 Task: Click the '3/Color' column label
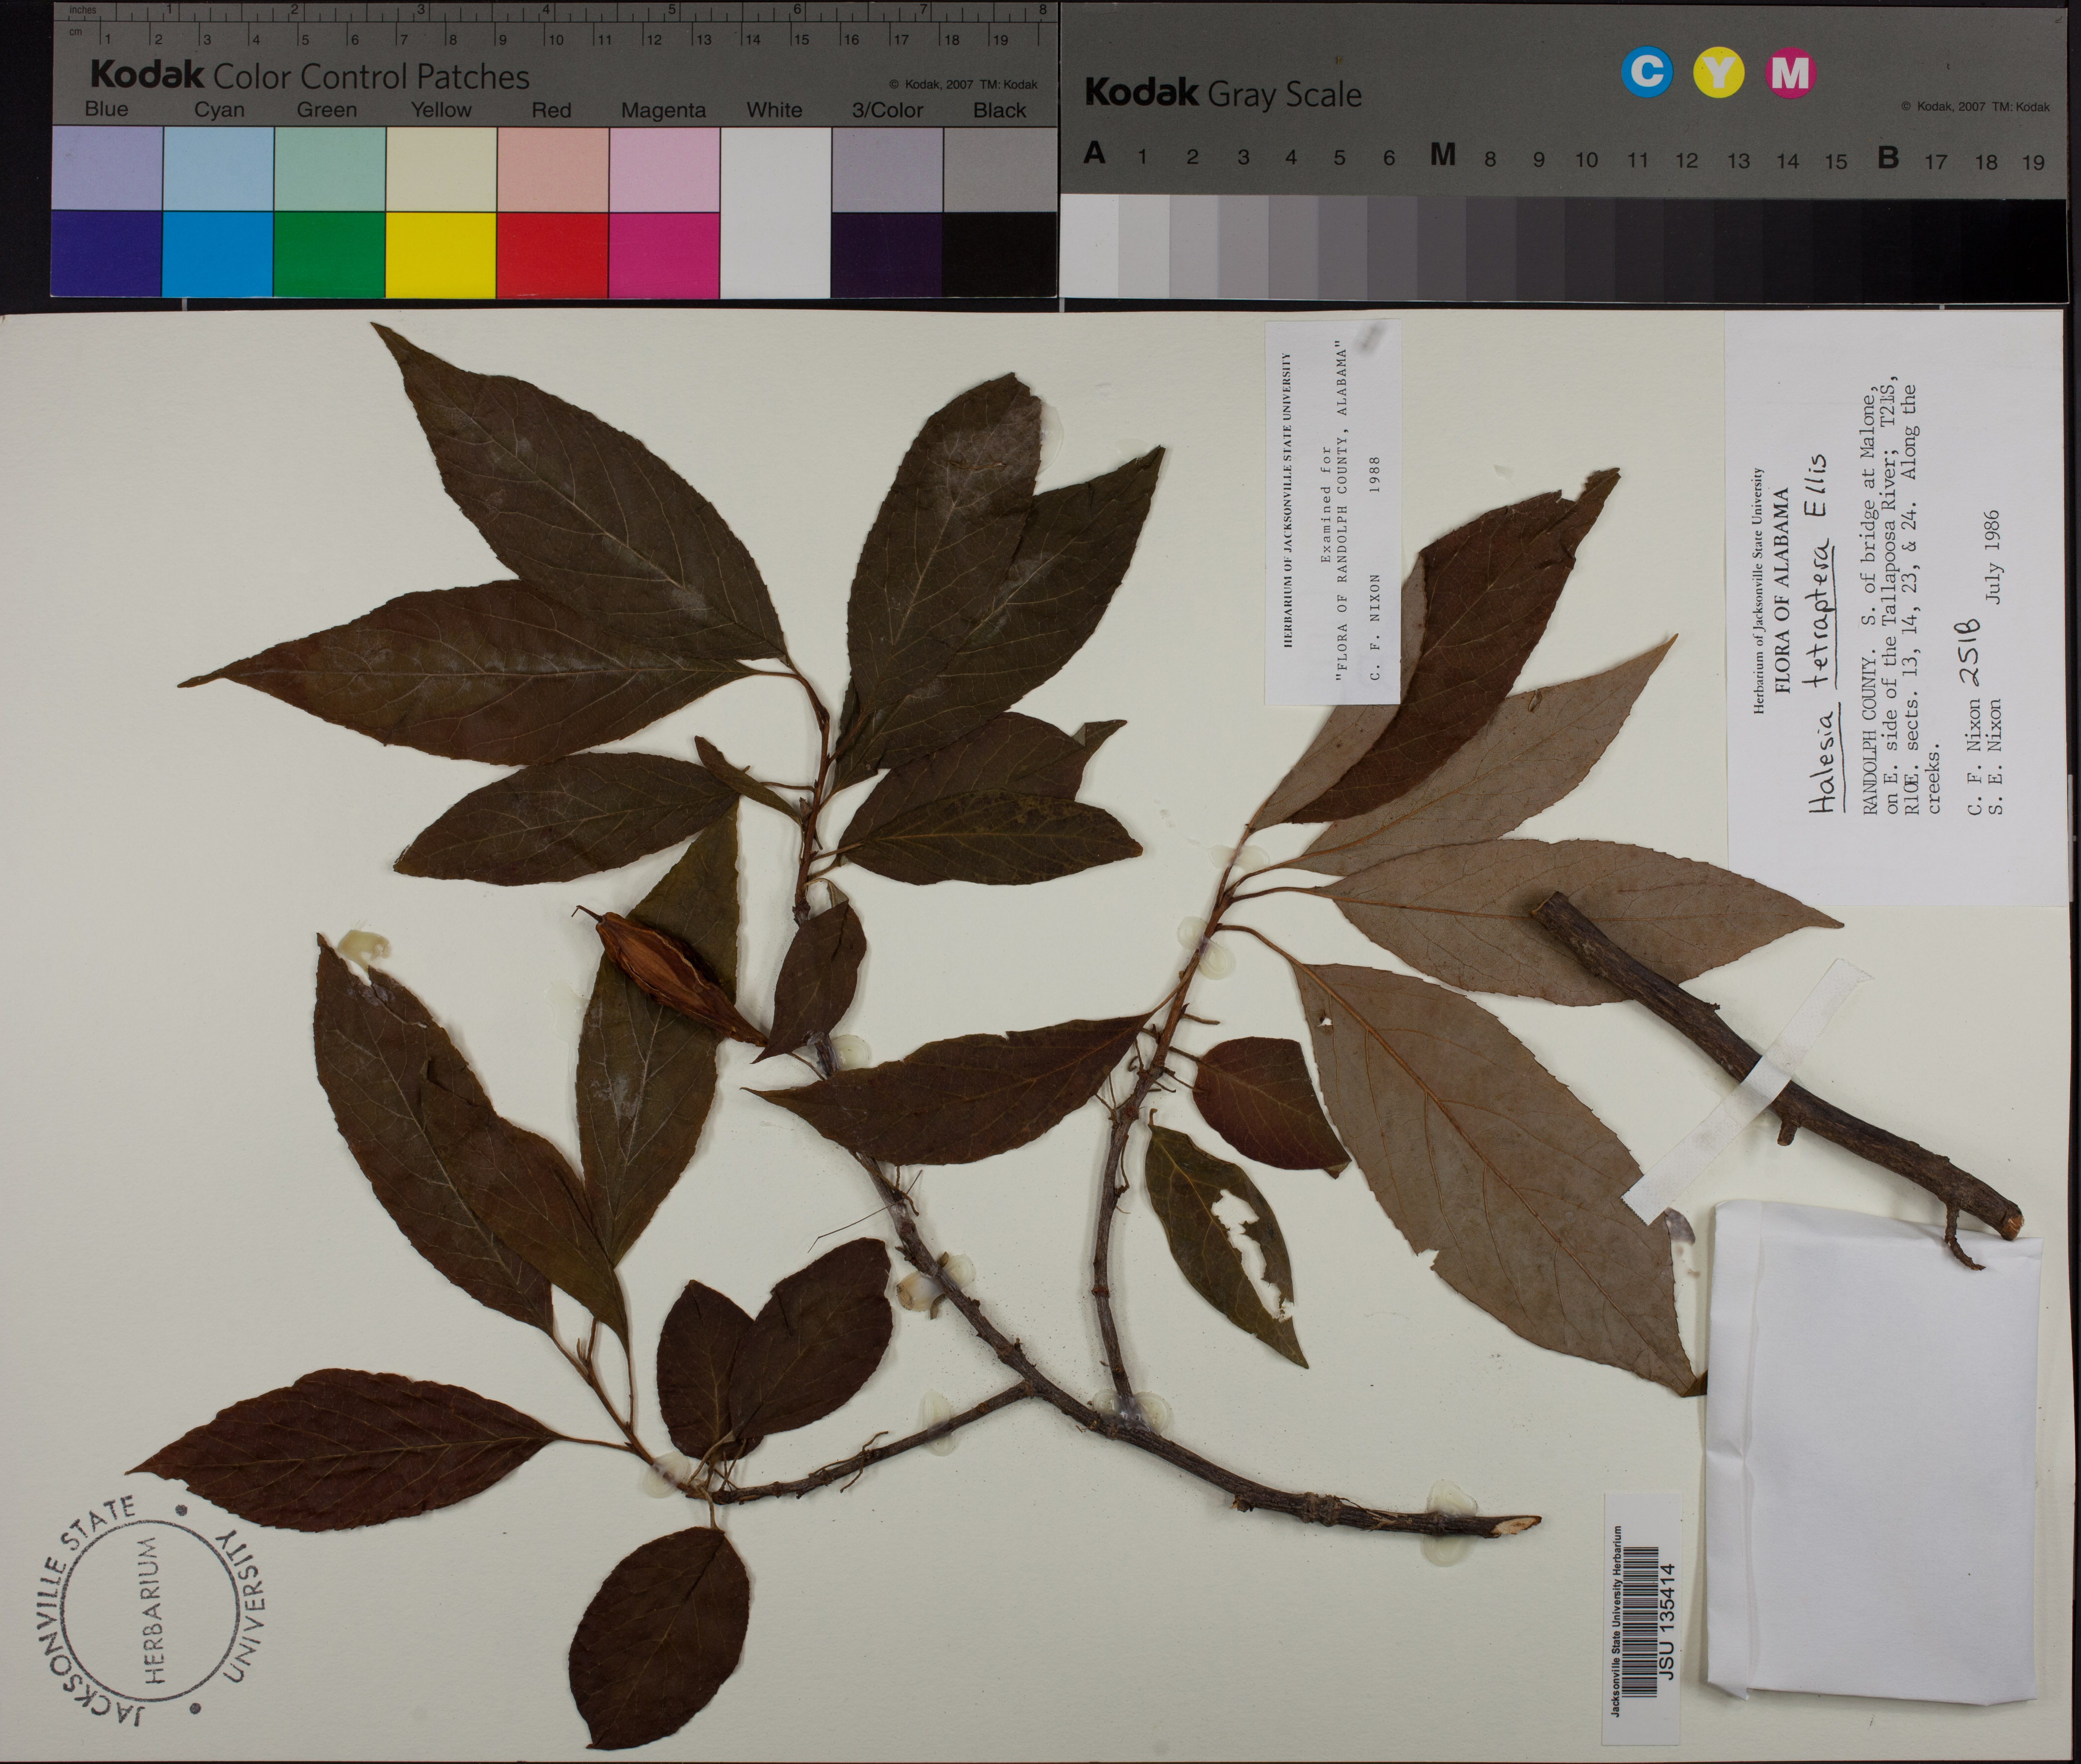pos(887,111)
